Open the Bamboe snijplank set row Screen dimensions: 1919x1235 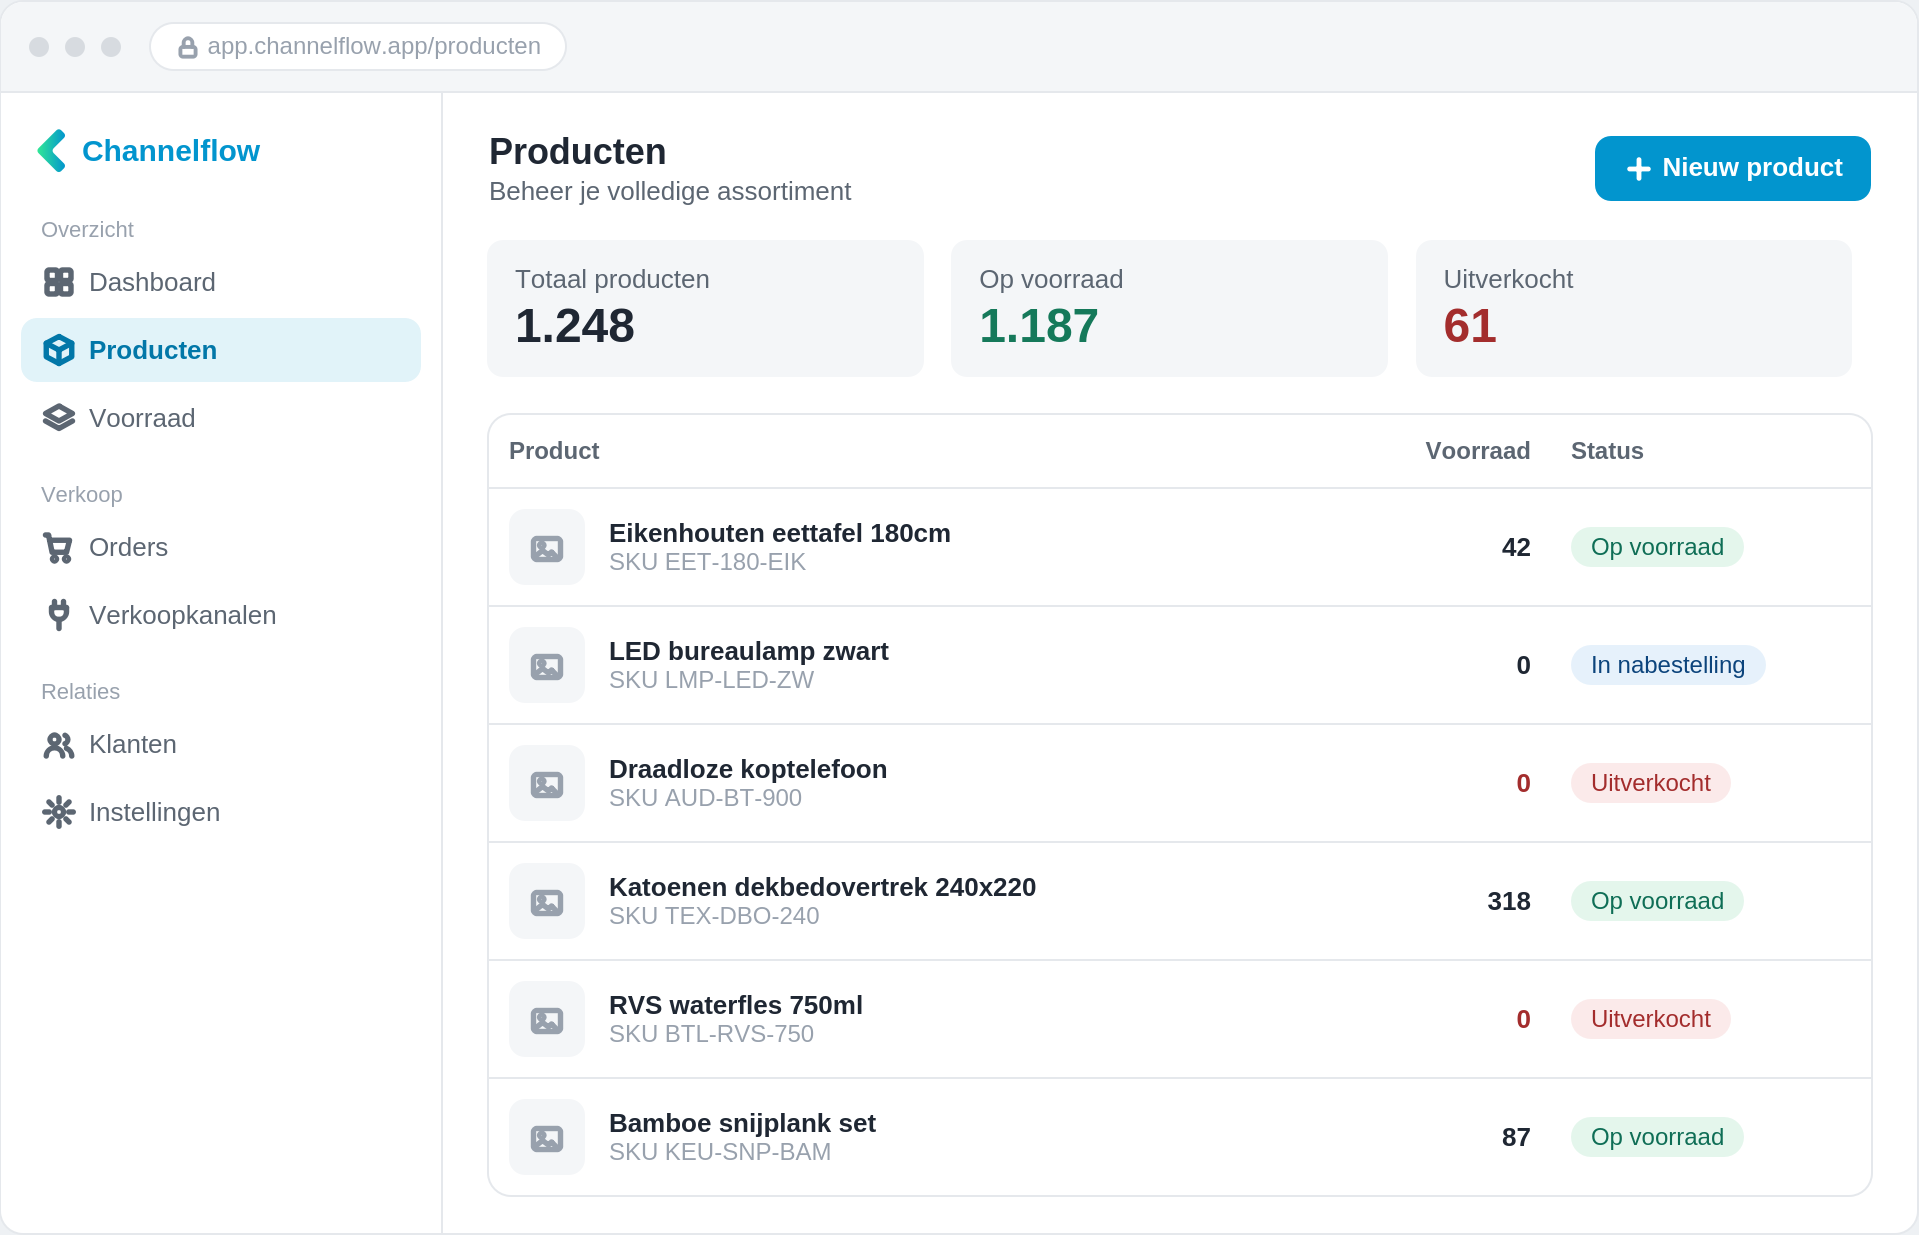1180,1137
